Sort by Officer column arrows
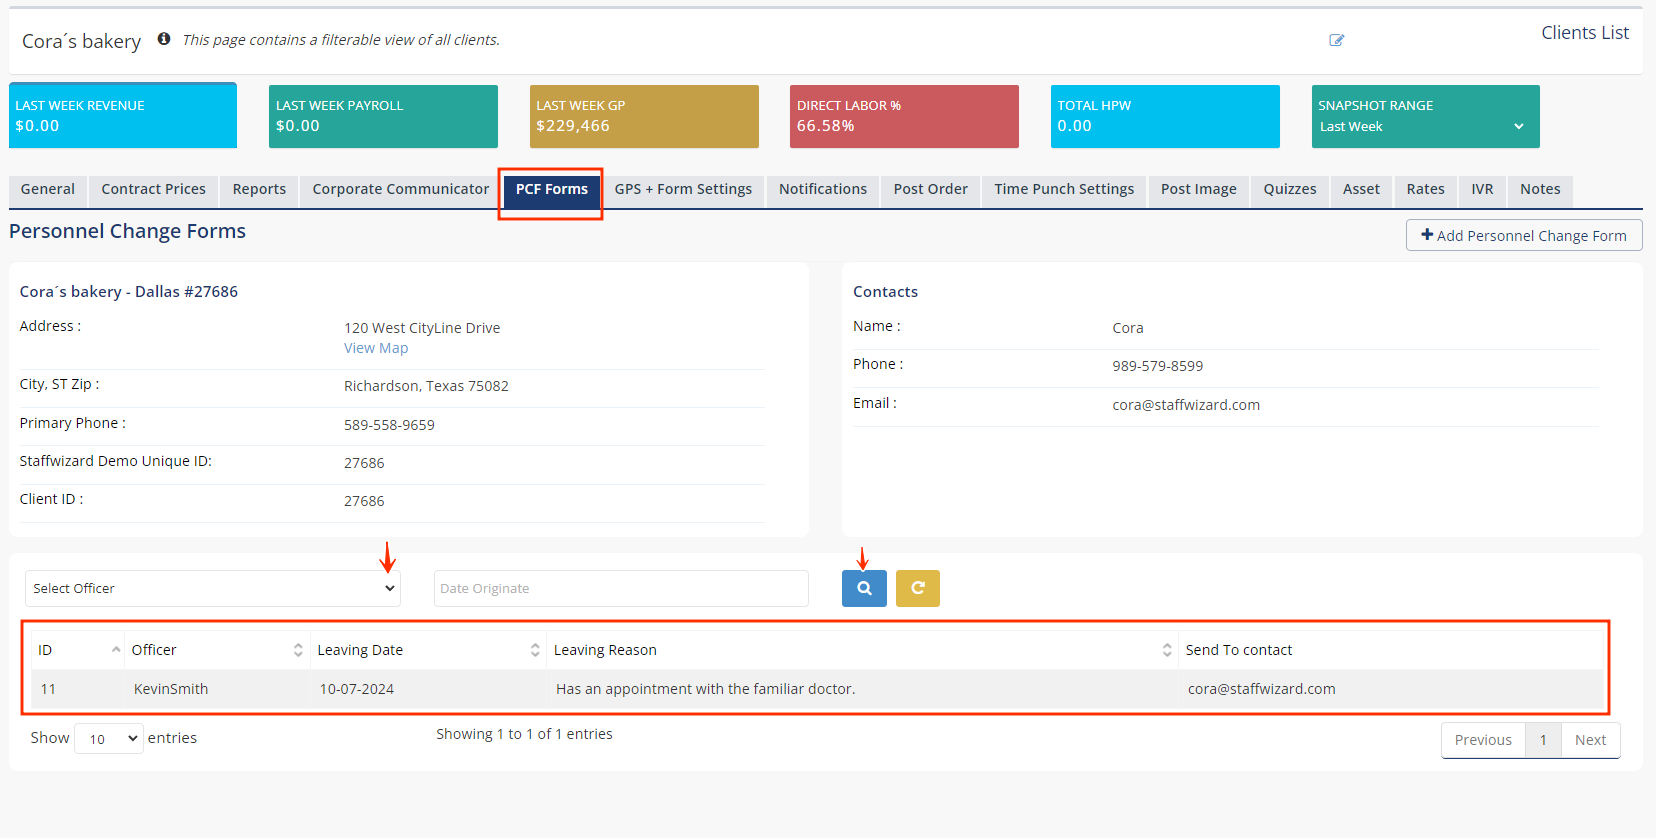Viewport: 1656px width, 838px height. (298, 650)
